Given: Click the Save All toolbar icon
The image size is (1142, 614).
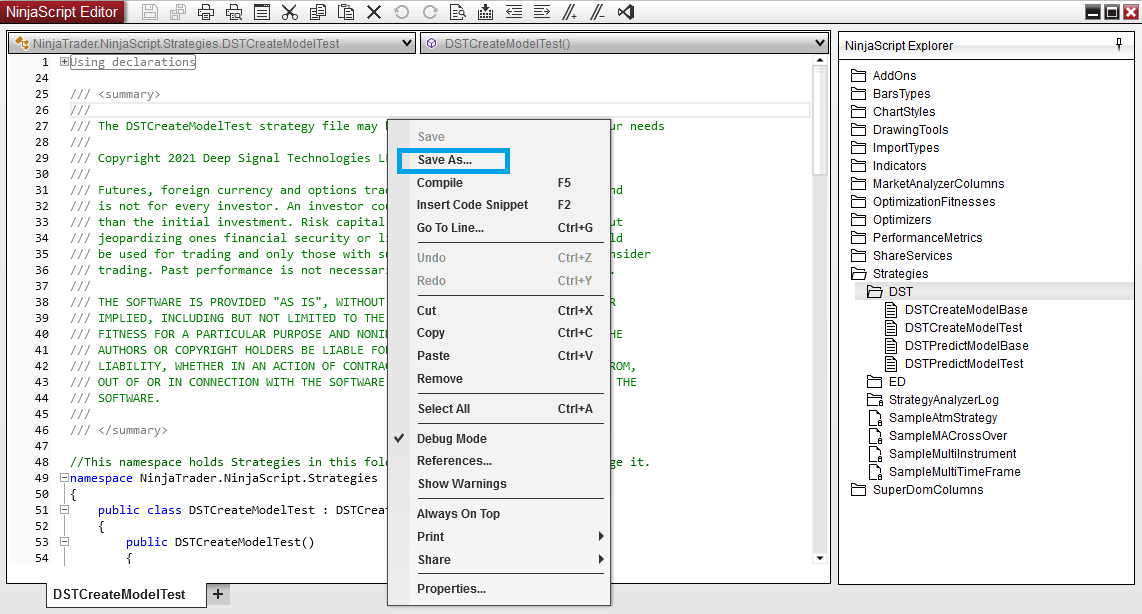Looking at the screenshot, I should [178, 12].
